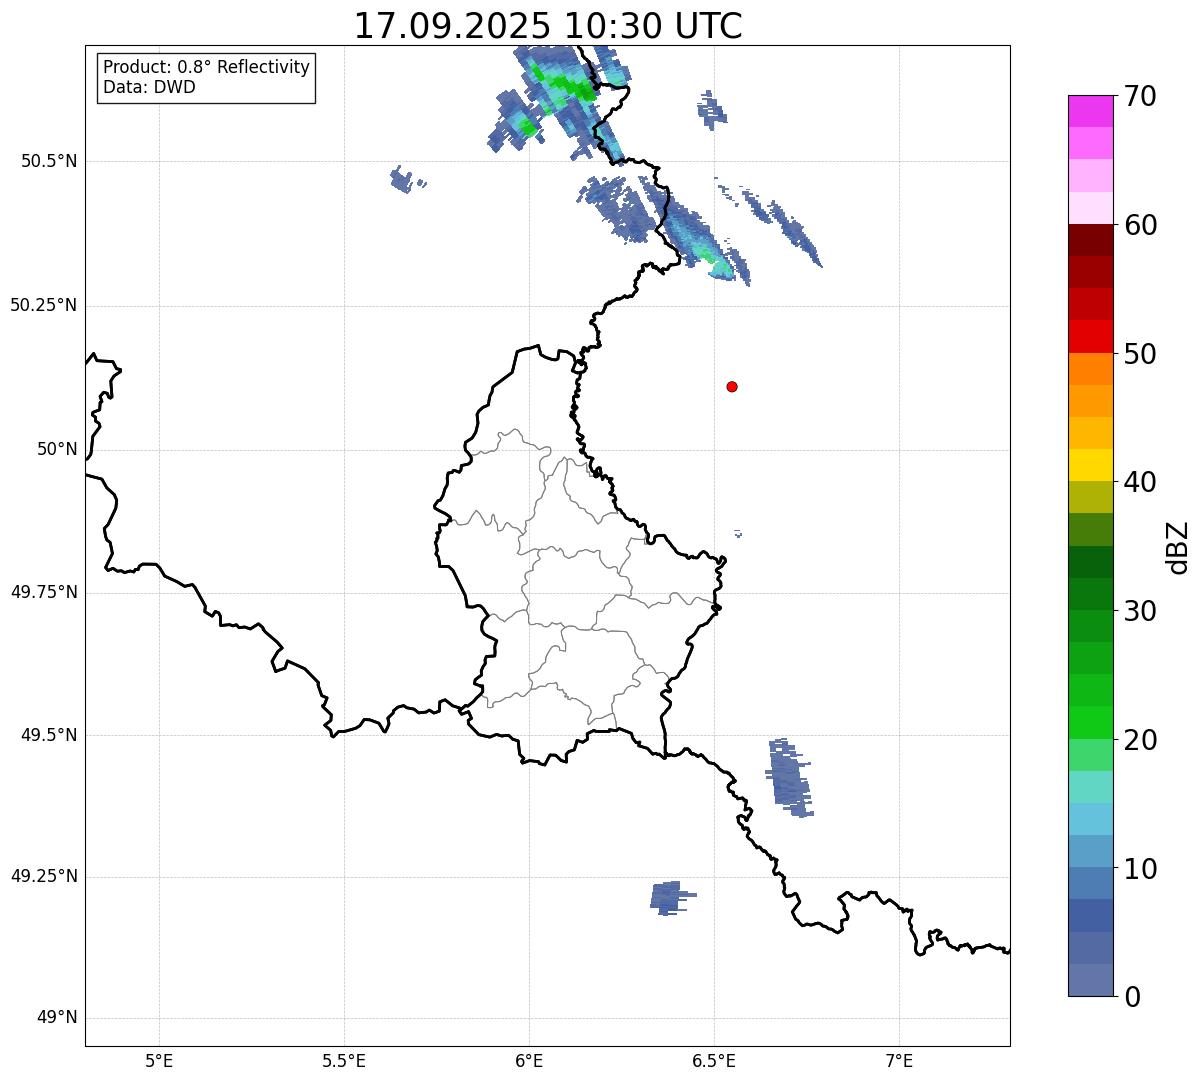
Task: Click the colorbar tick value 50
Action: point(1140,354)
